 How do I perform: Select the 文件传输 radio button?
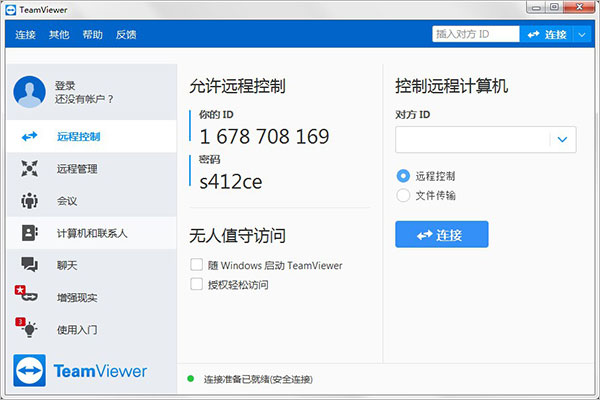403,195
